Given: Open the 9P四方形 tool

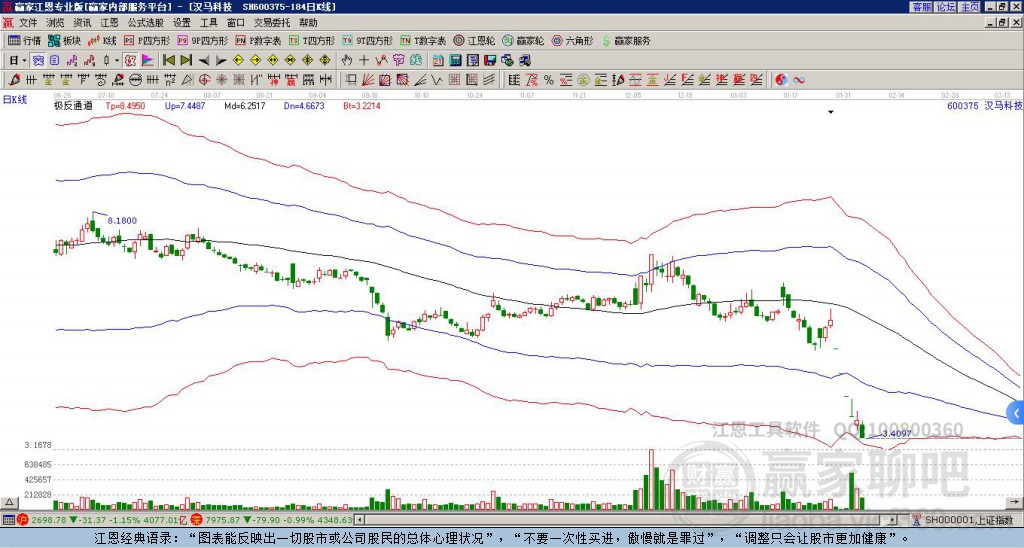Looking at the screenshot, I should click(202, 40).
